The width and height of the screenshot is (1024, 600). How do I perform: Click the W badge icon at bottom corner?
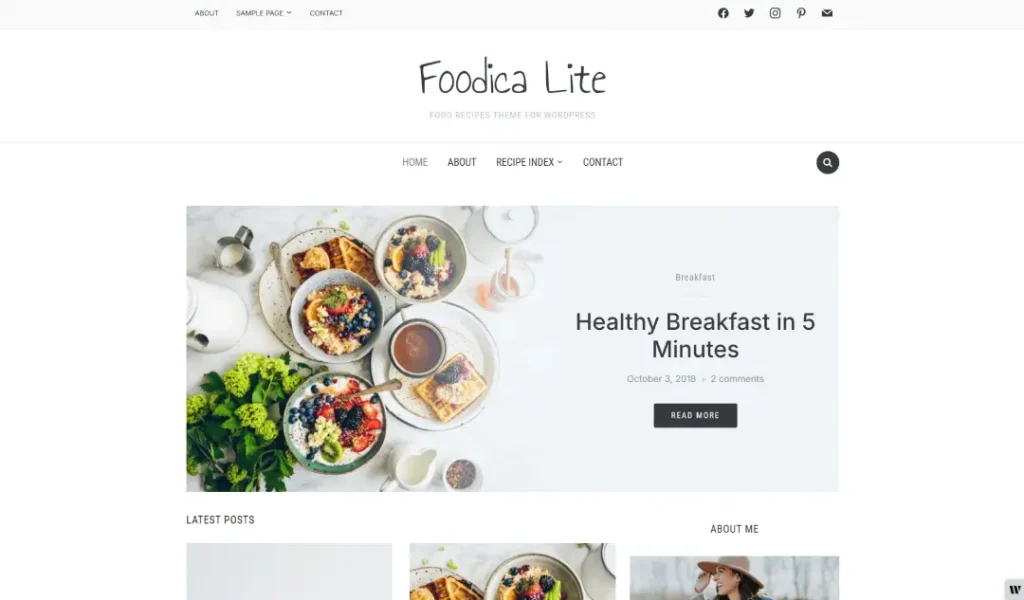pyautogui.click(x=1014, y=590)
